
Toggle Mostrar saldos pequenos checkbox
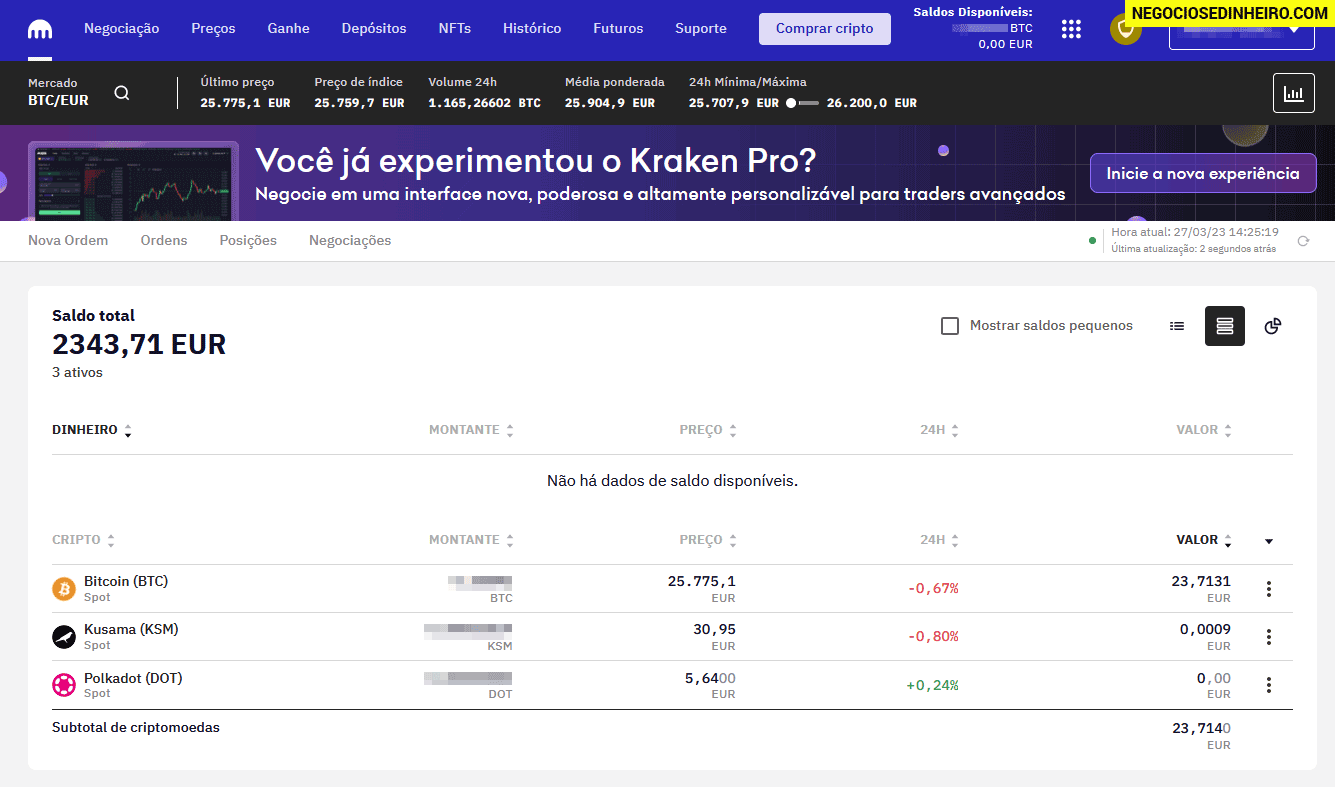950,326
